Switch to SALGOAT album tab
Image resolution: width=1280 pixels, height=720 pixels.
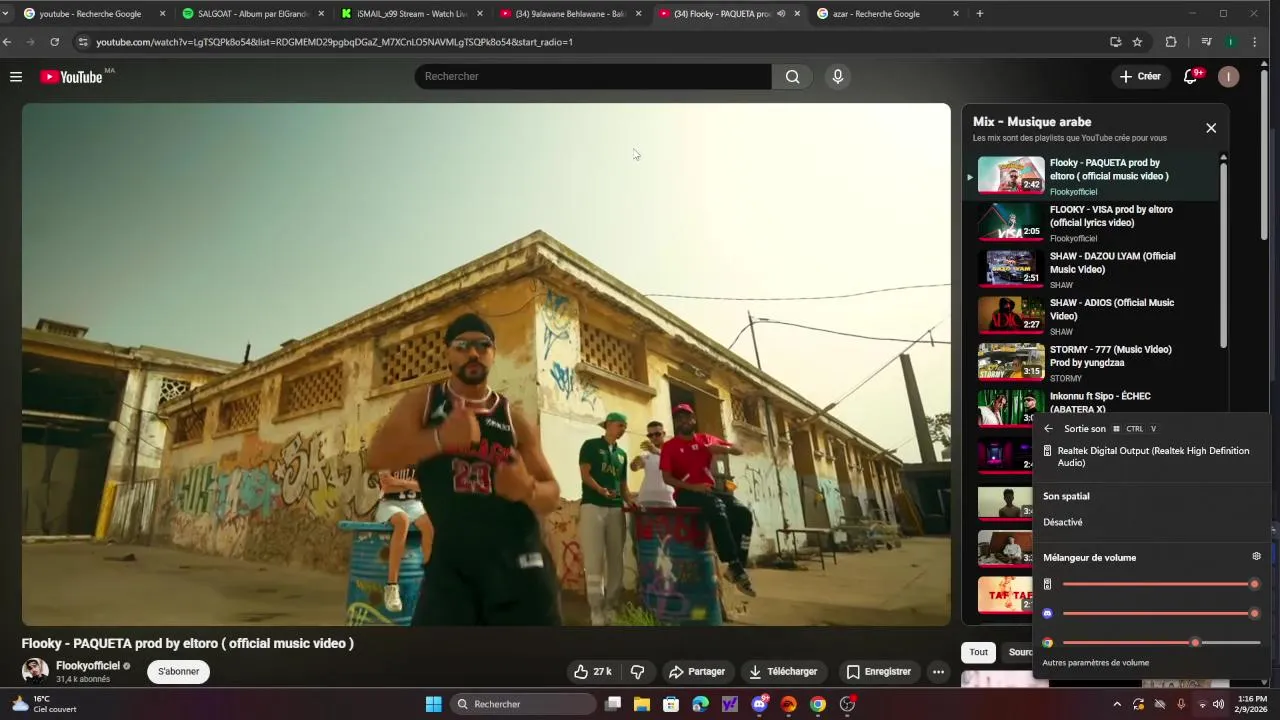(252, 14)
